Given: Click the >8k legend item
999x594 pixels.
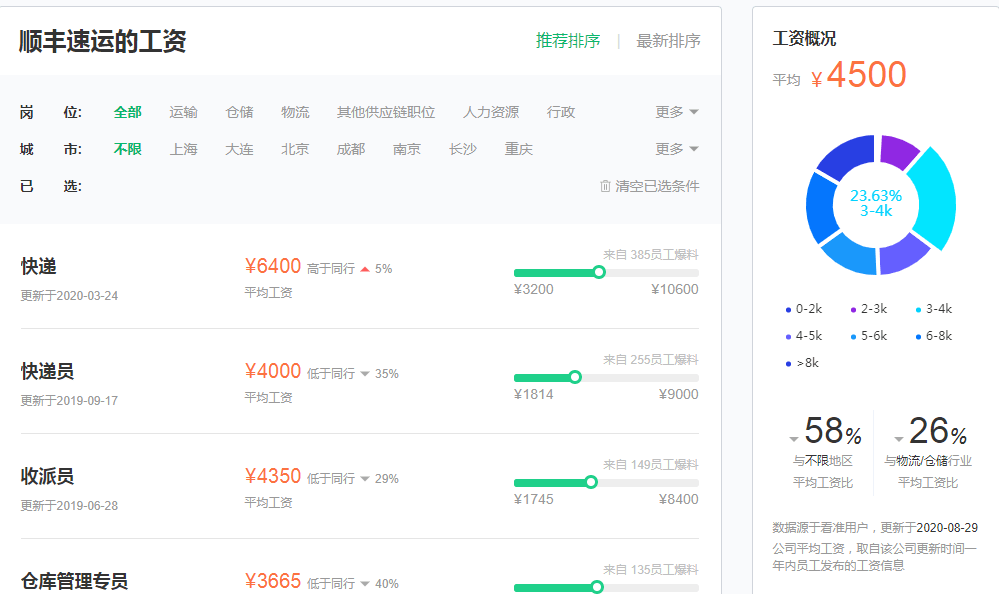Looking at the screenshot, I should (803, 363).
